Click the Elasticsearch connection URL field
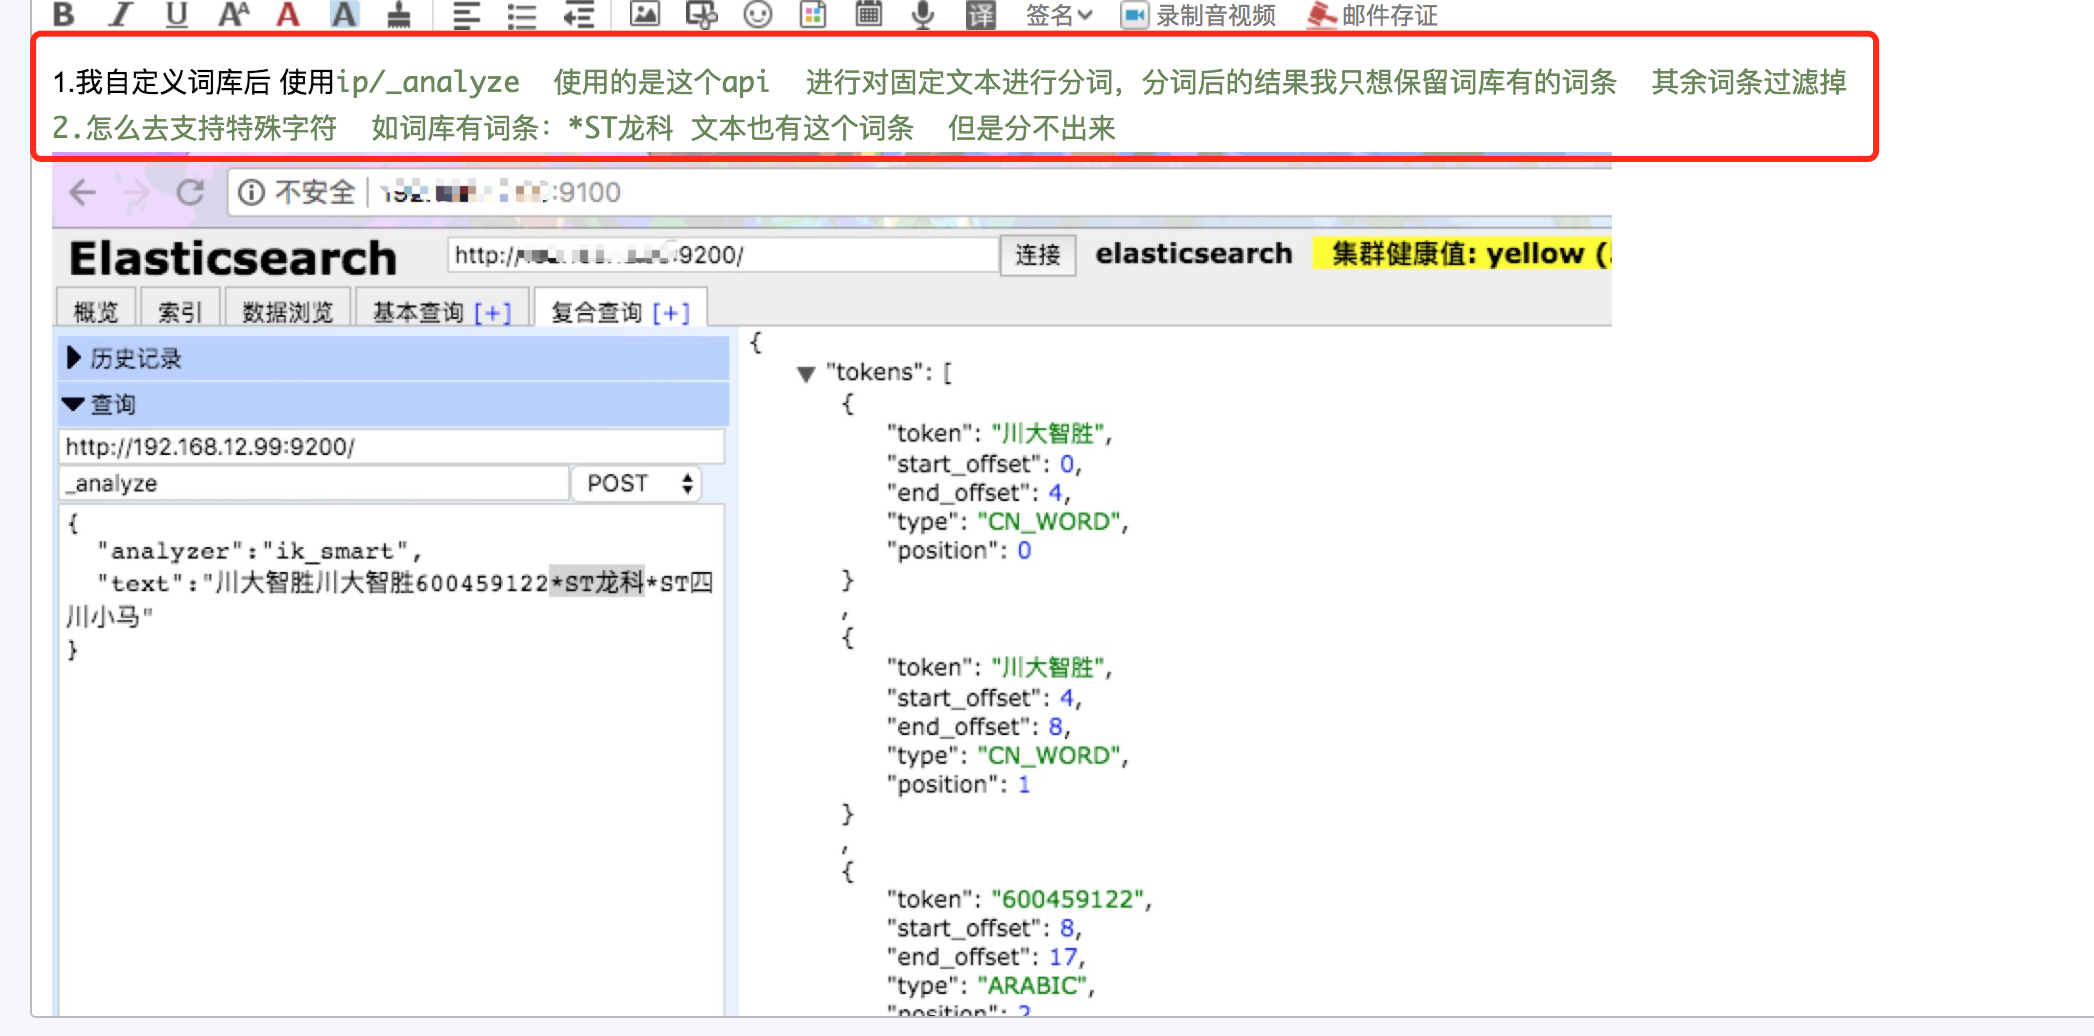The height and width of the screenshot is (1036, 2094). pyautogui.click(x=724, y=255)
